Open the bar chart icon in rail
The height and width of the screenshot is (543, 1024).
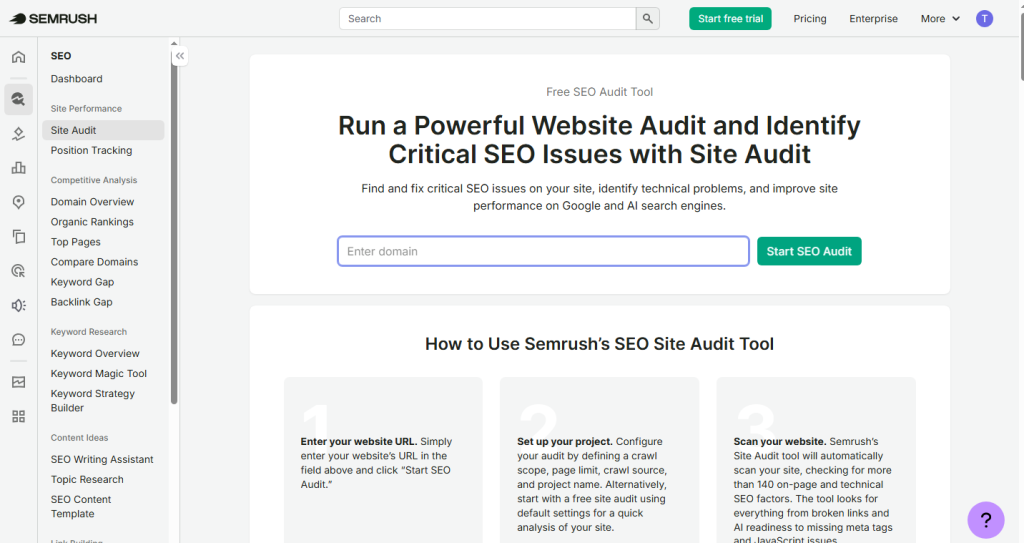[x=18, y=168]
